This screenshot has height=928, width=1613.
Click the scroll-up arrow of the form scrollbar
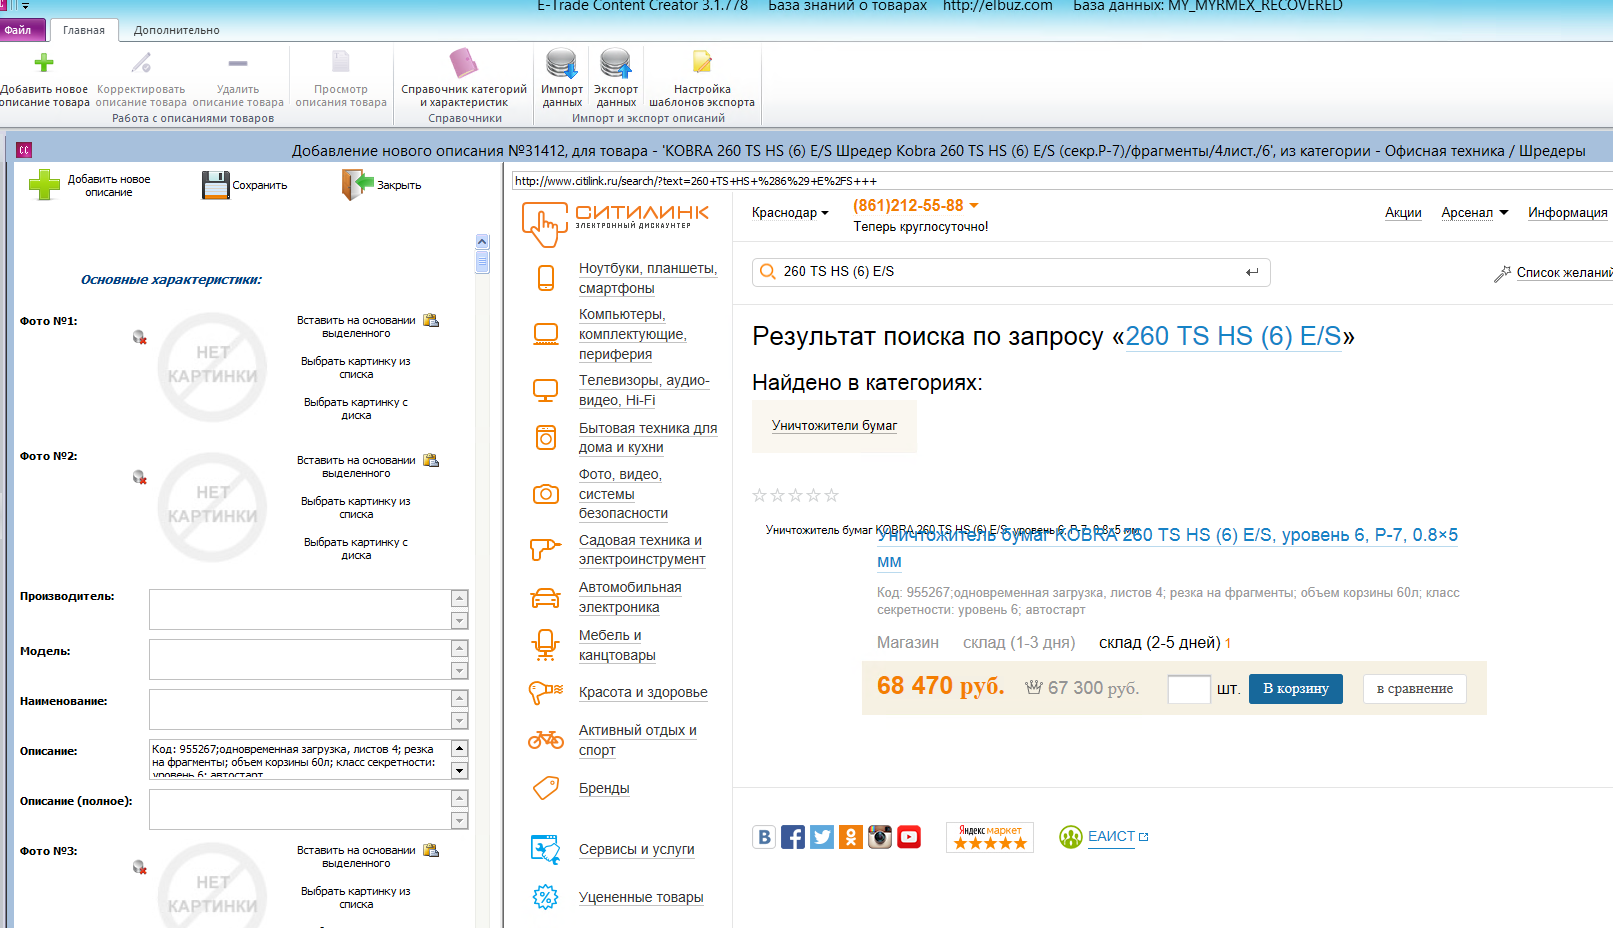pyautogui.click(x=482, y=241)
